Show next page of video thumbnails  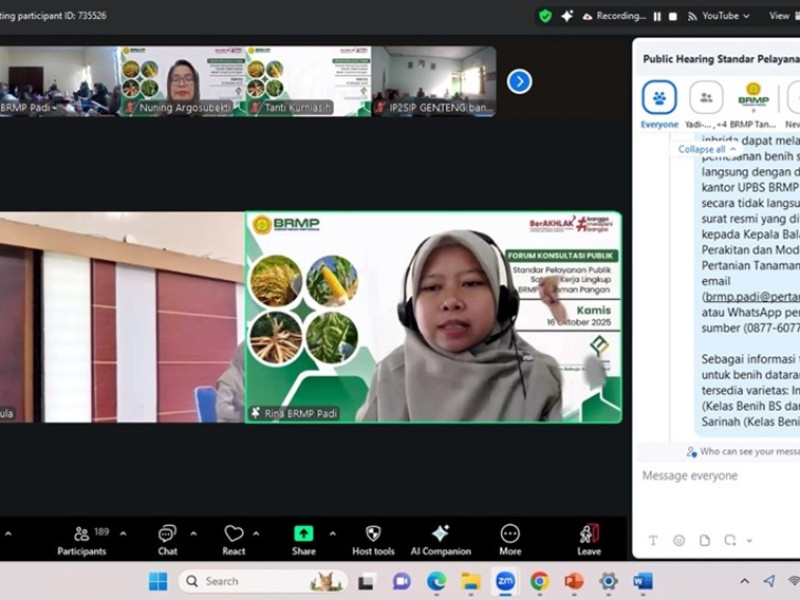click(x=519, y=81)
